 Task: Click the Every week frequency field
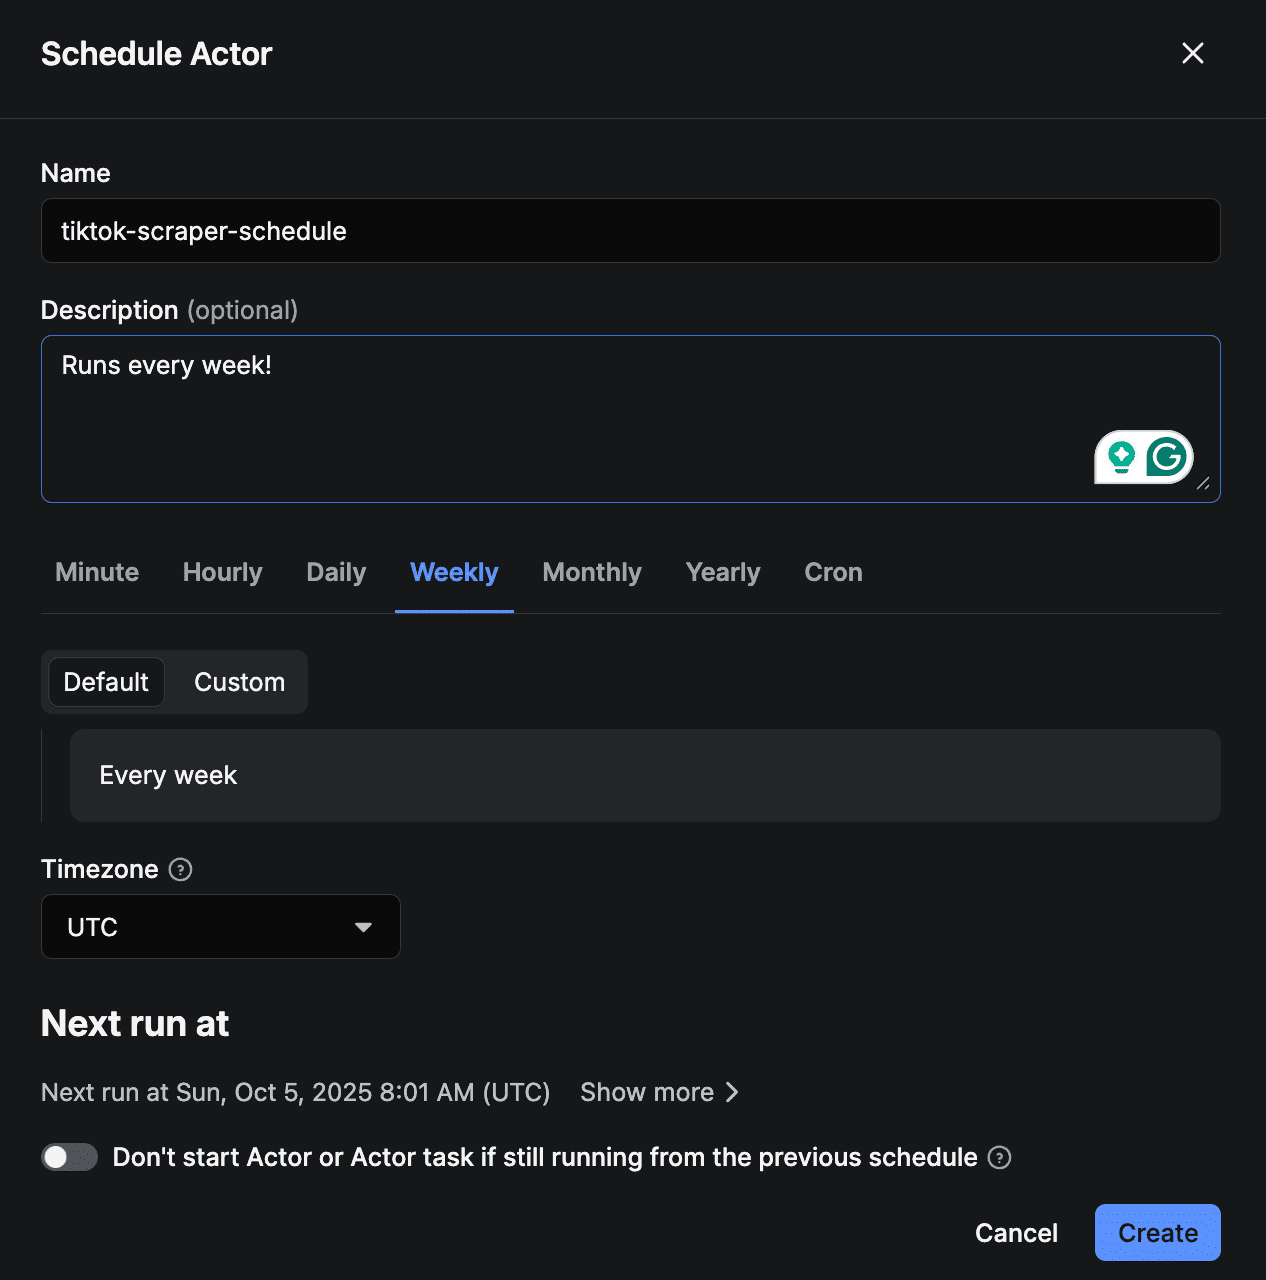644,775
